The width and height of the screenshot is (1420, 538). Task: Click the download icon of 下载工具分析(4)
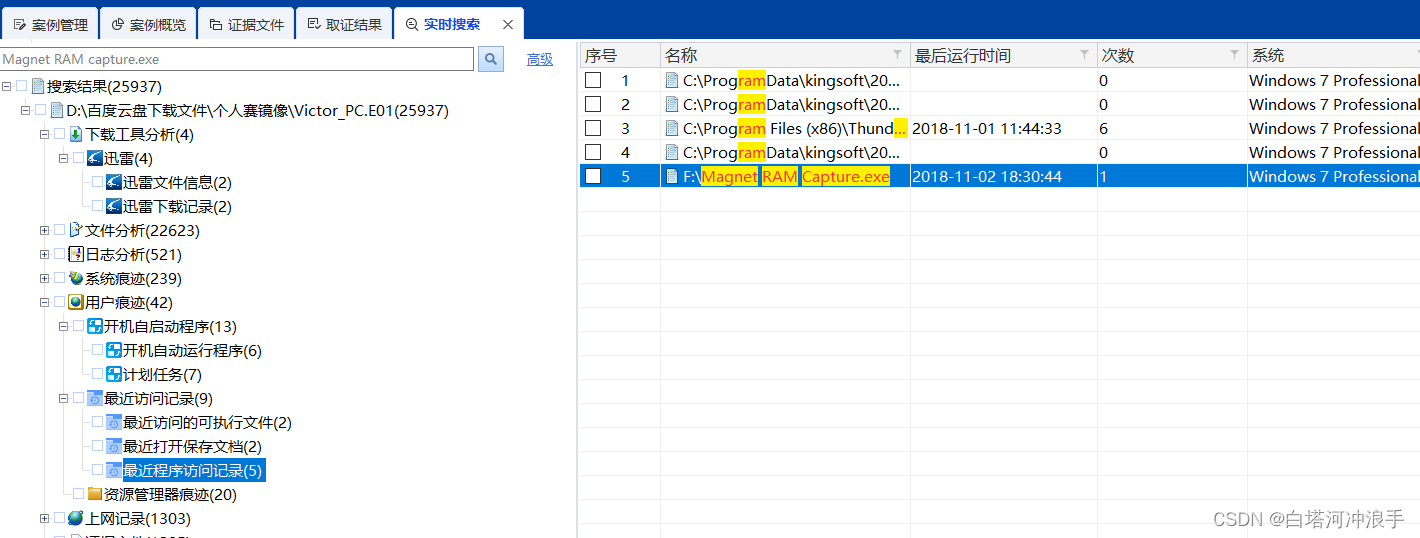click(x=76, y=134)
